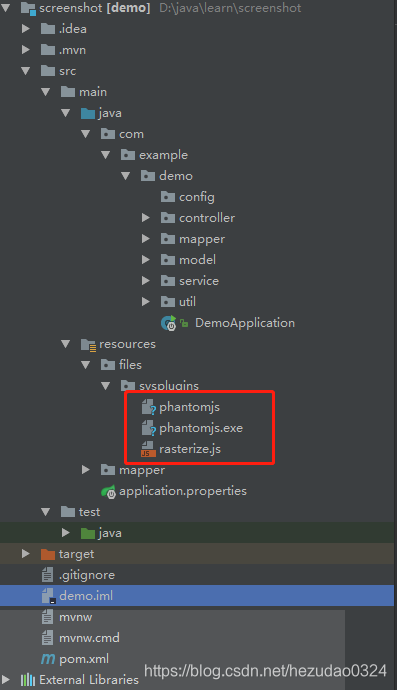Expand the controller package
The width and height of the screenshot is (397, 690).
click(x=146, y=218)
